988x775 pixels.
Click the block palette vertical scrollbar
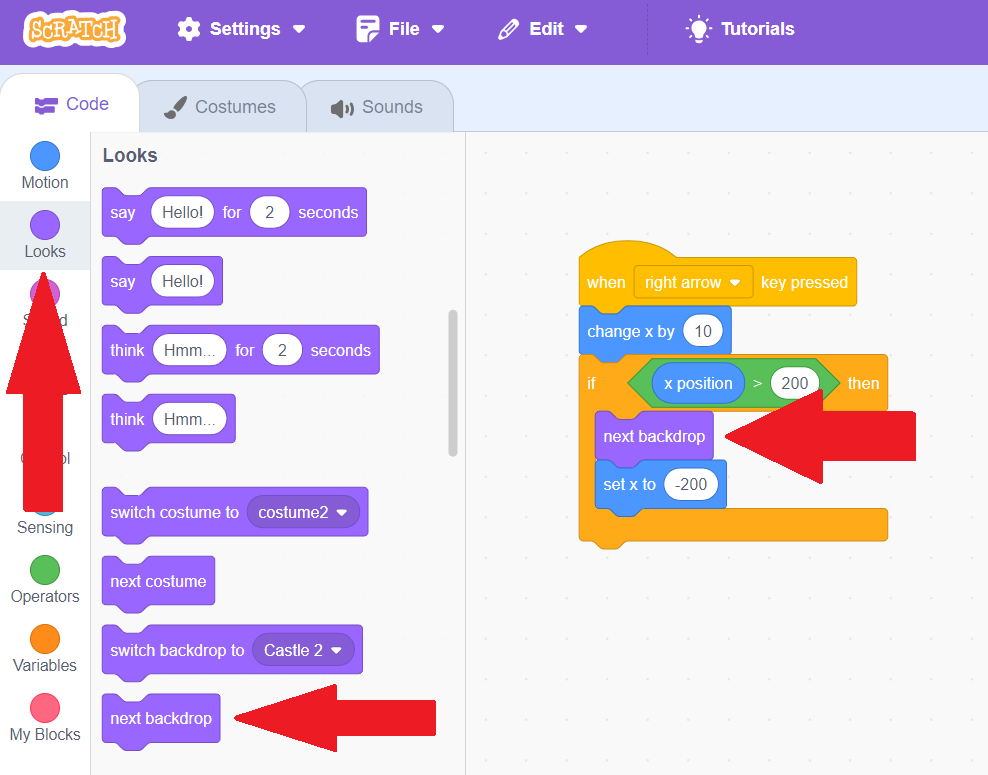click(452, 383)
